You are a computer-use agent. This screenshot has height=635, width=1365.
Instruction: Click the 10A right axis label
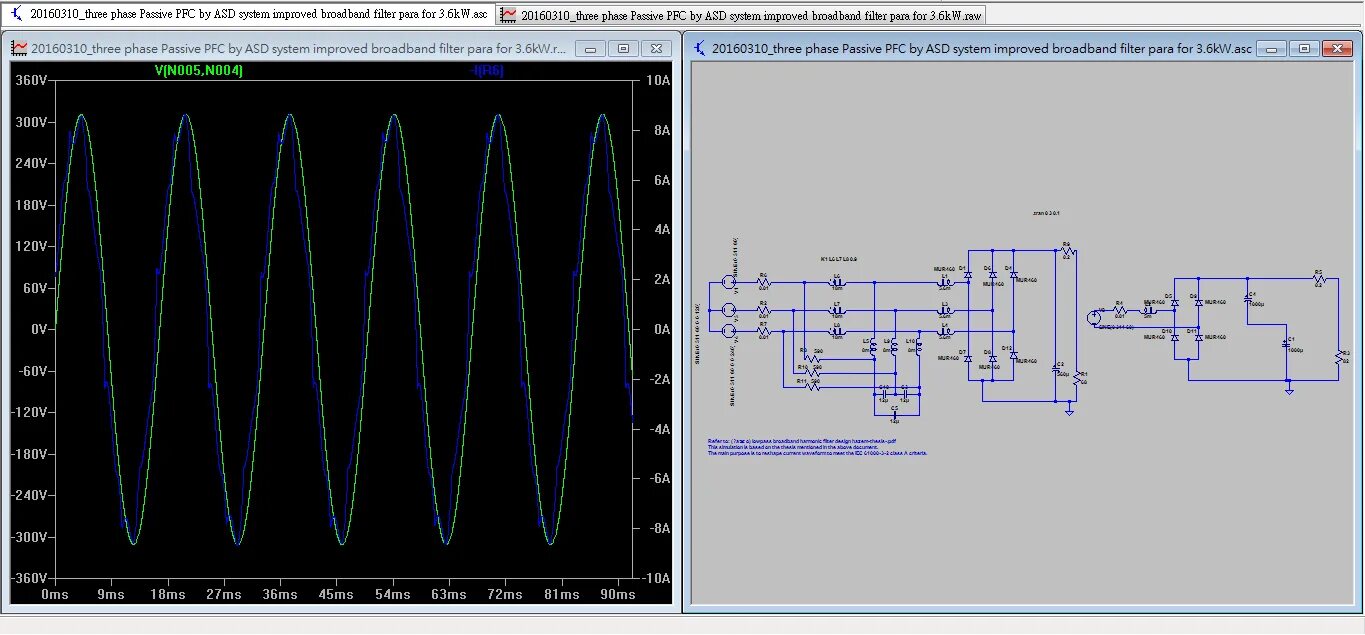click(x=658, y=80)
